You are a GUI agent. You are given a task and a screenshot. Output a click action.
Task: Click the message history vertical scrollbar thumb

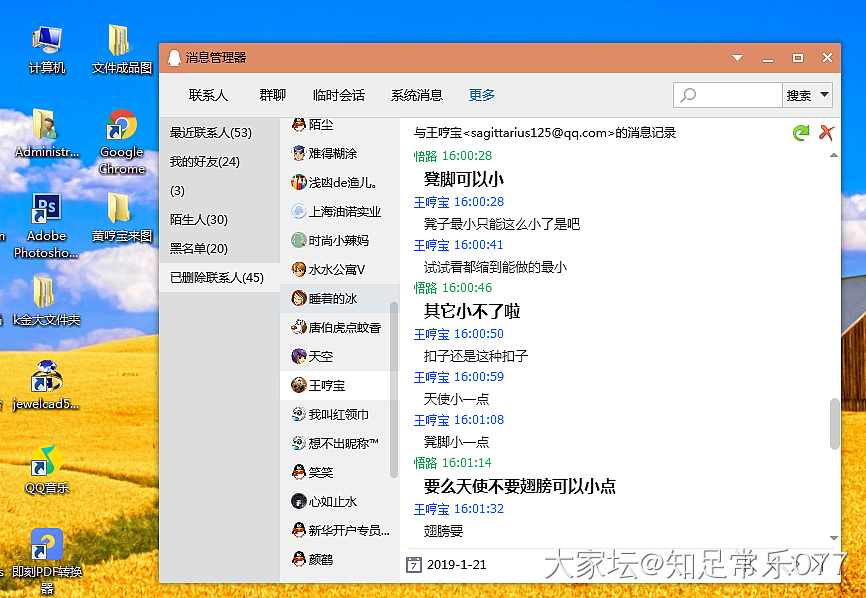coord(835,423)
